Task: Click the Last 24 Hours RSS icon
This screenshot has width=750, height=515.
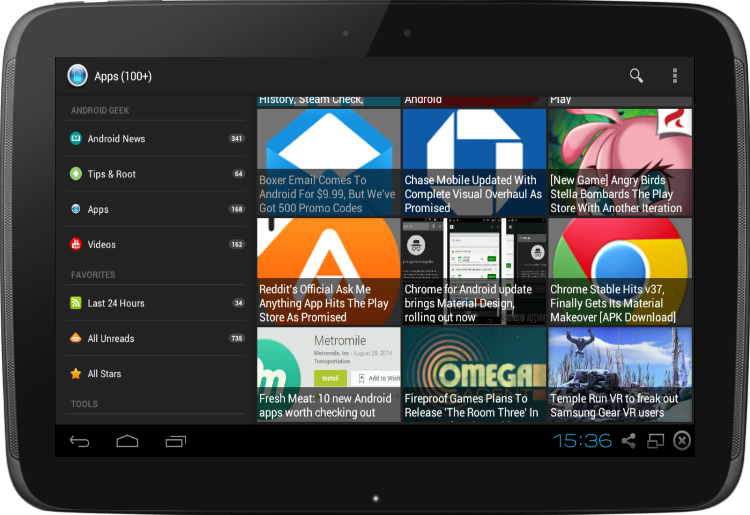Action: pos(76,303)
